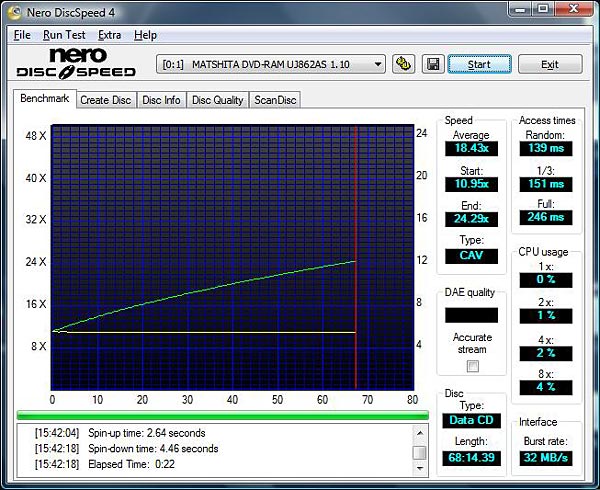Switch to the Create Disc tab
The width and height of the screenshot is (600, 490).
click(105, 100)
